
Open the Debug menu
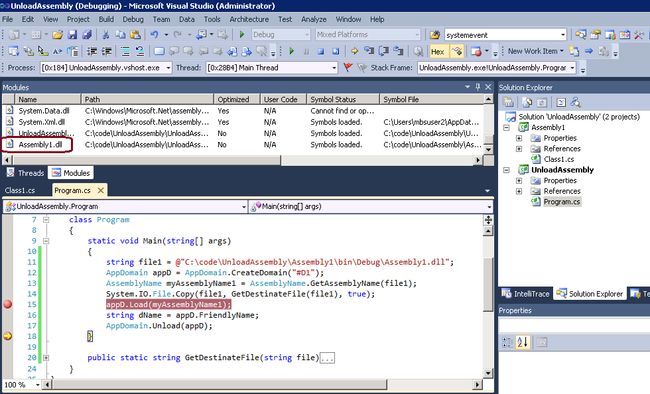pos(133,19)
